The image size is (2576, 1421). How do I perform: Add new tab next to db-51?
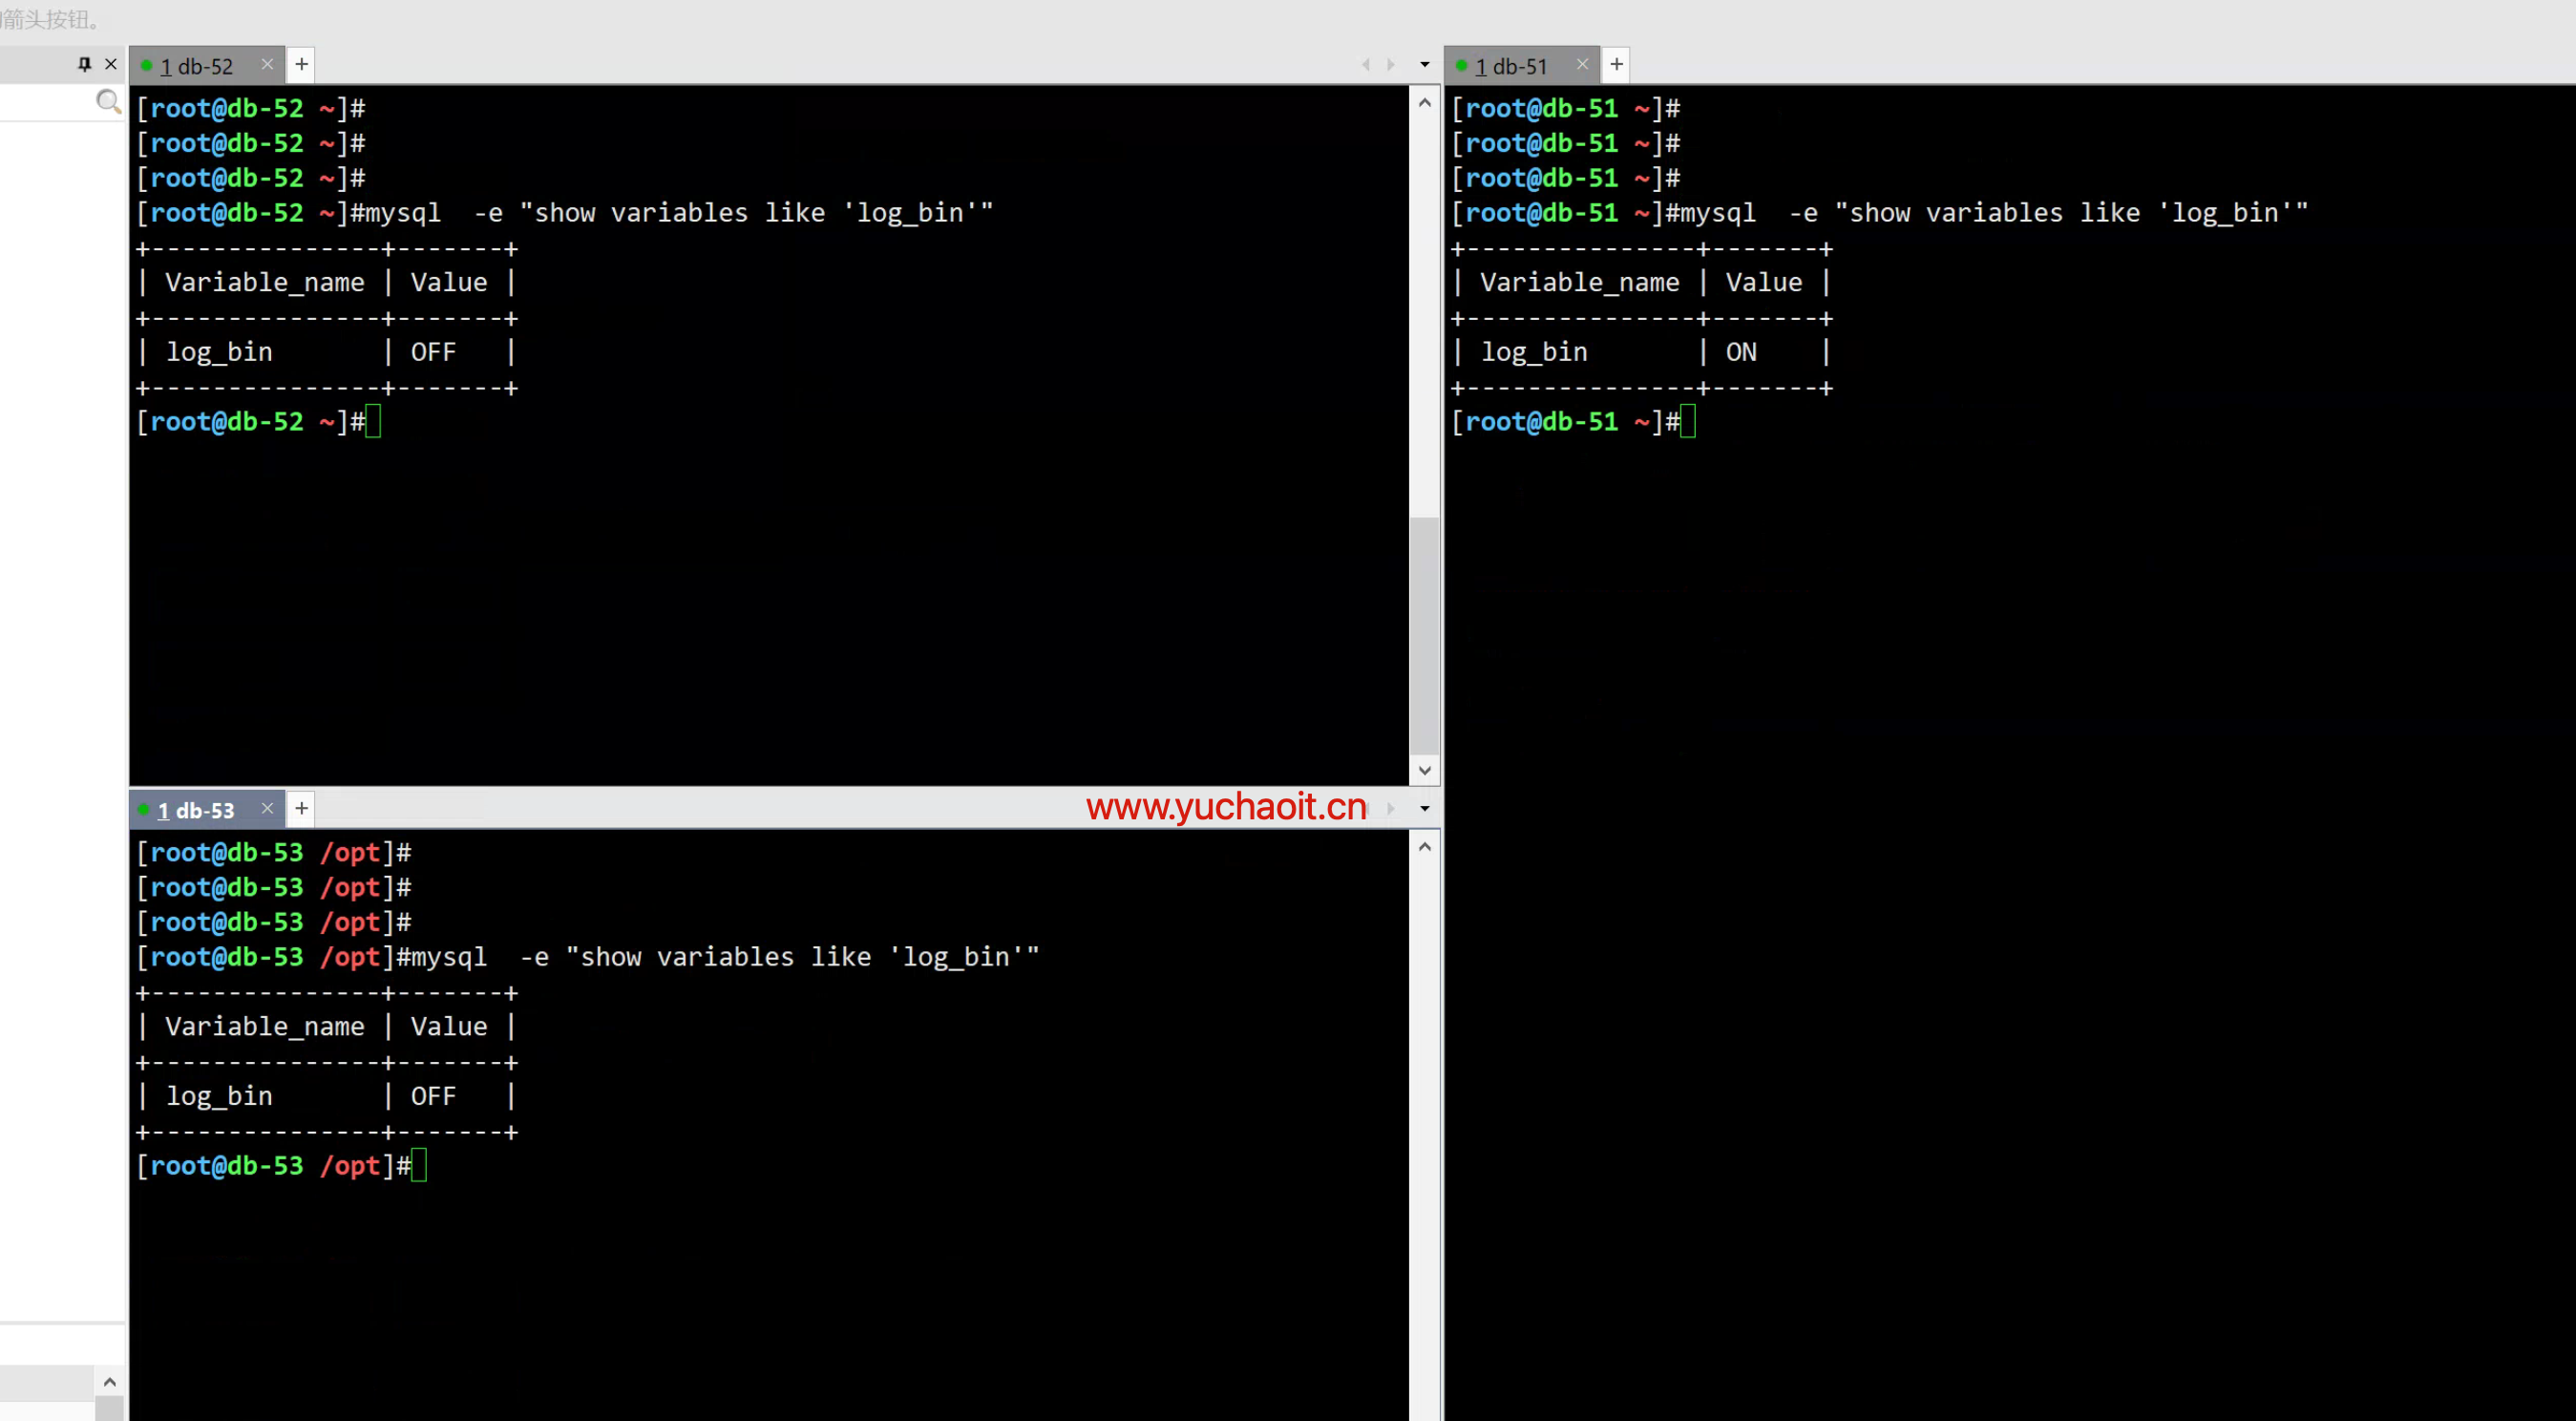[x=1616, y=64]
